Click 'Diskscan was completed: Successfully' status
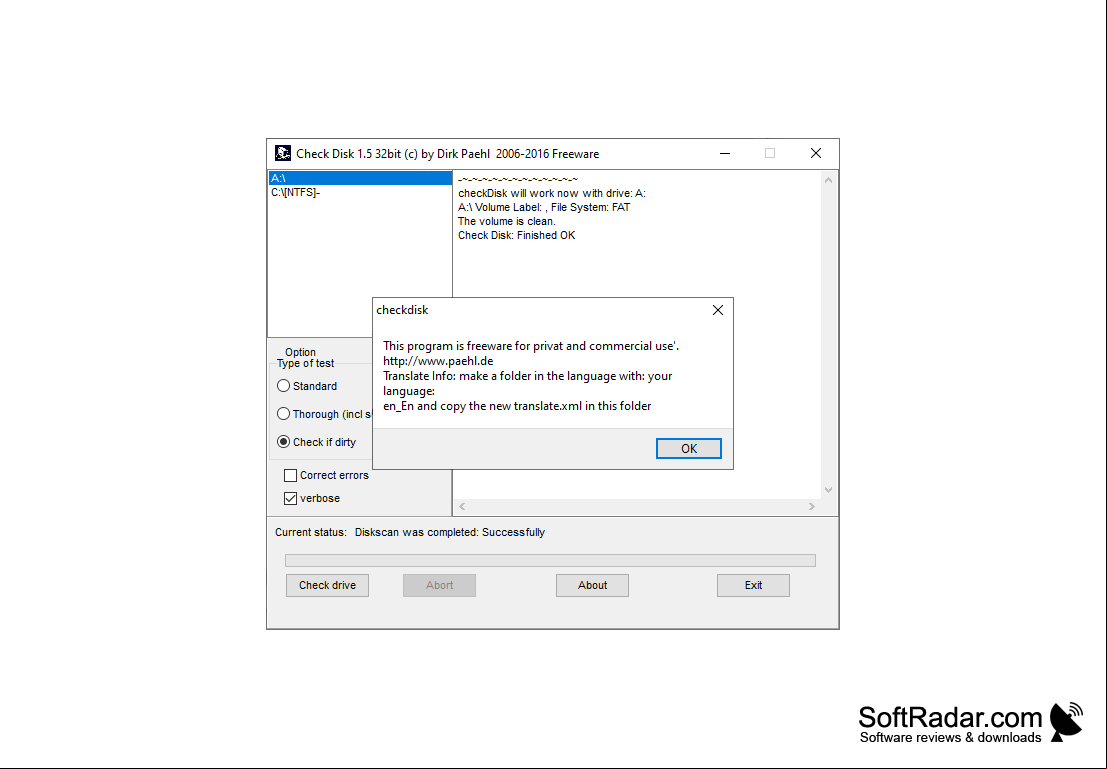Image resolution: width=1107 pixels, height=769 pixels. pos(450,532)
